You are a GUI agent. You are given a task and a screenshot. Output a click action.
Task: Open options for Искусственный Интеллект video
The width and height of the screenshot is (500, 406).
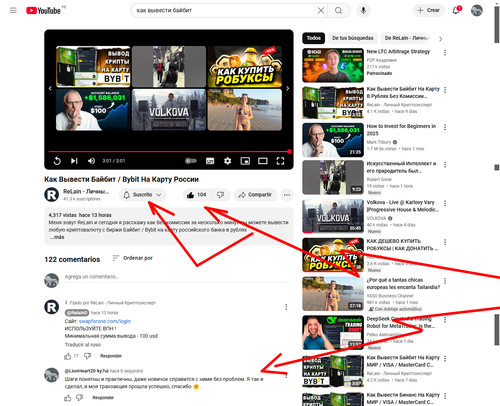445,165
